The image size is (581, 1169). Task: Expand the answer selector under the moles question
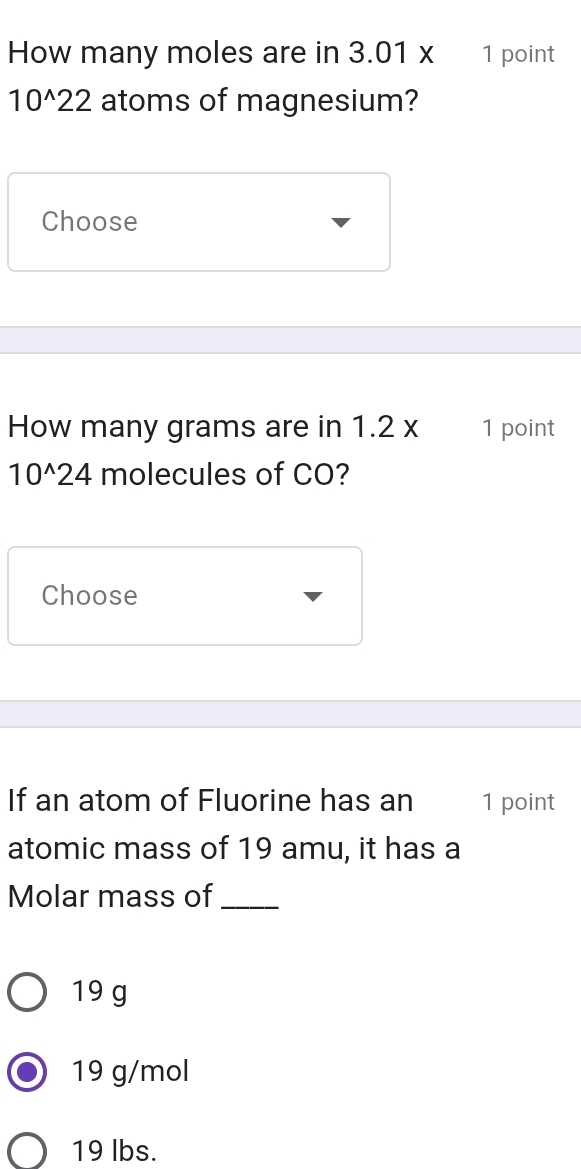point(198,222)
